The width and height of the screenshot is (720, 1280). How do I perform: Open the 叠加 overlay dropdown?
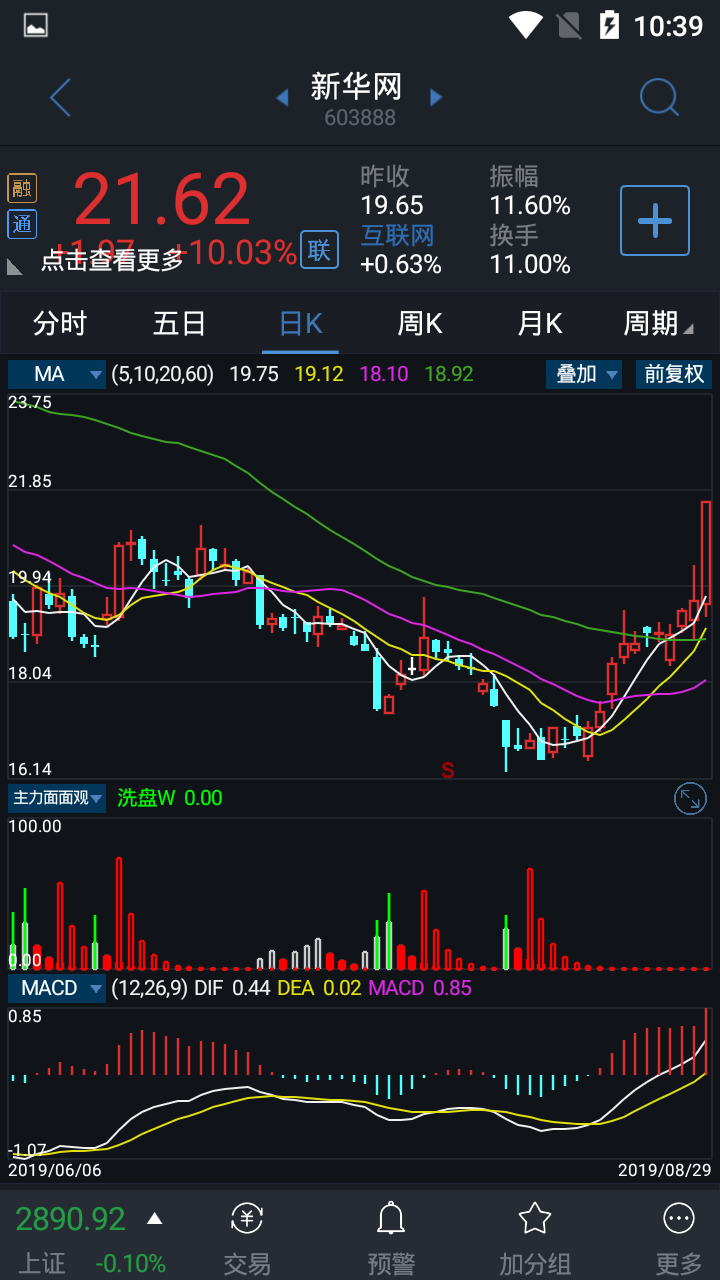click(x=584, y=374)
